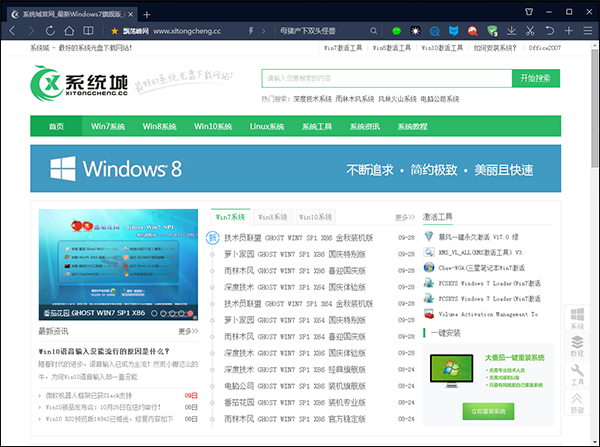
Task: Open the downloads arrow icon
Action: 511,31
